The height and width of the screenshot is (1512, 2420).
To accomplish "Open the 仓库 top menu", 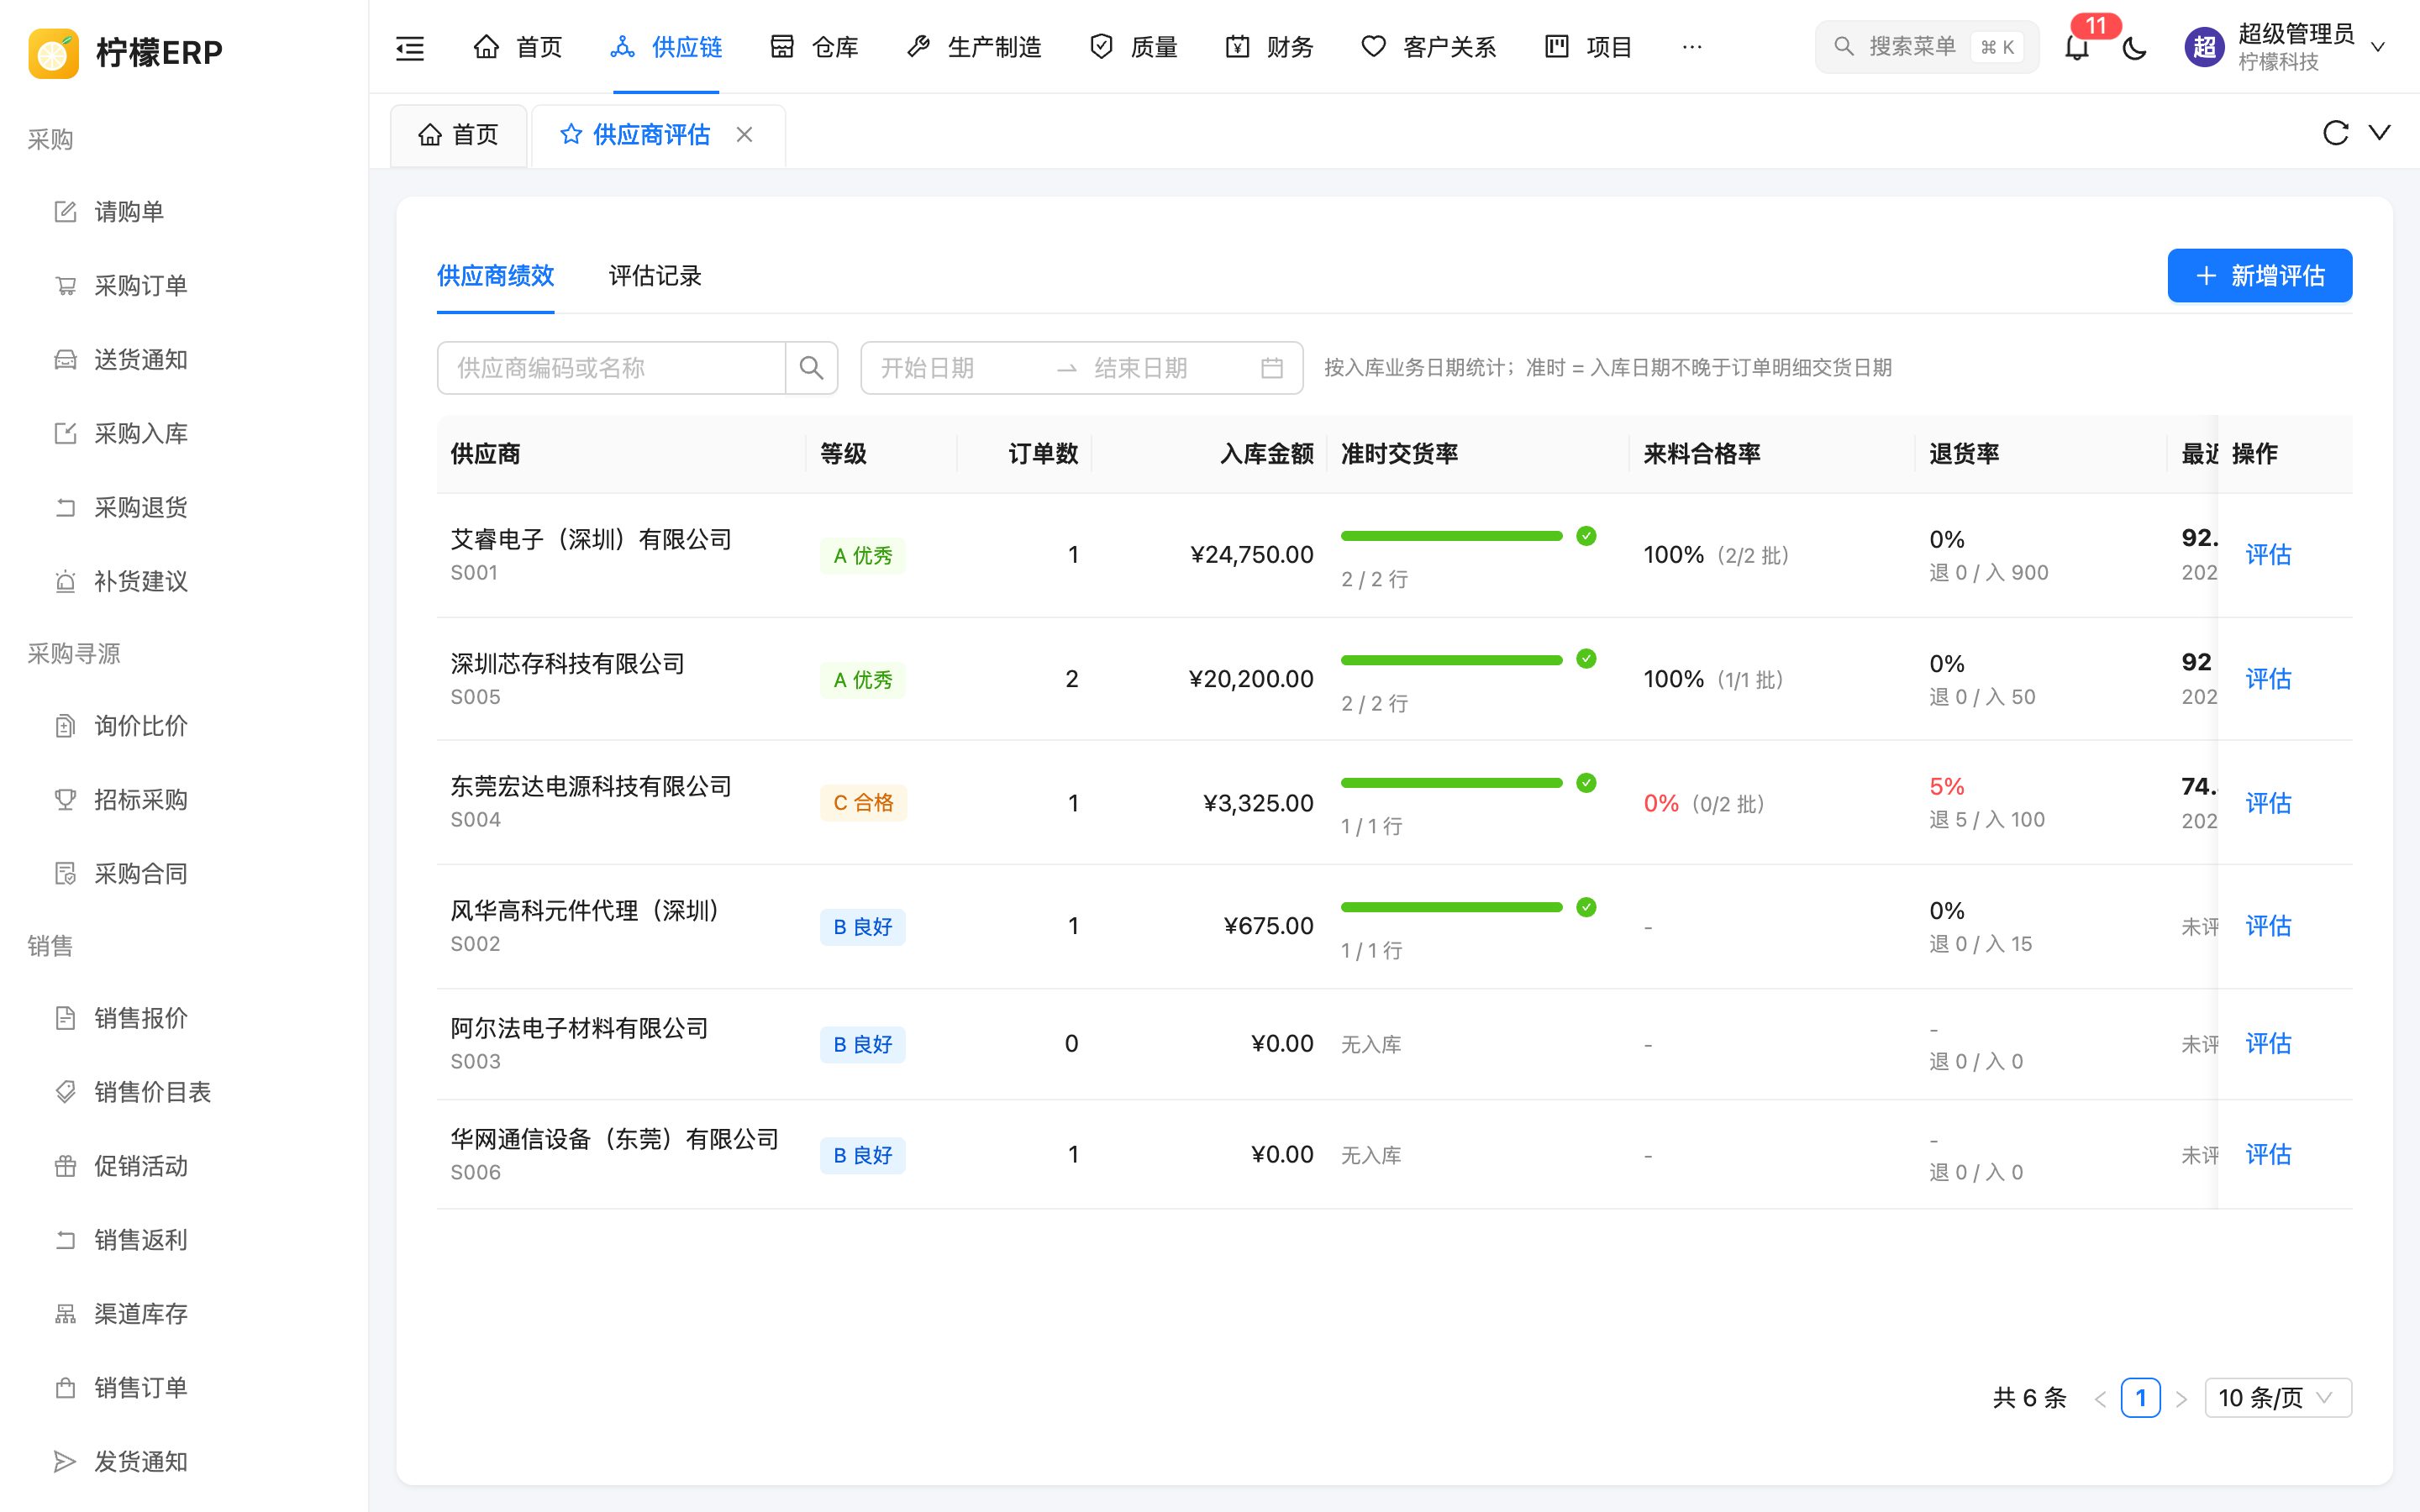I will [814, 47].
